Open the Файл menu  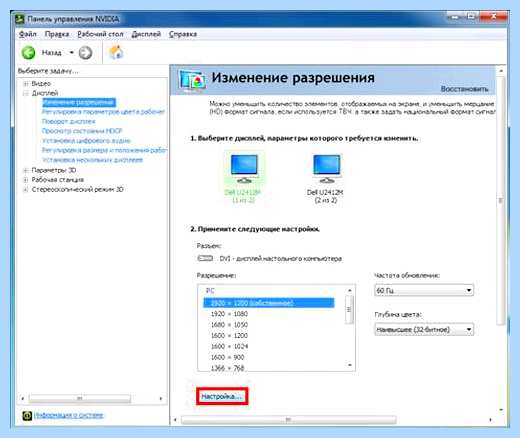28,34
